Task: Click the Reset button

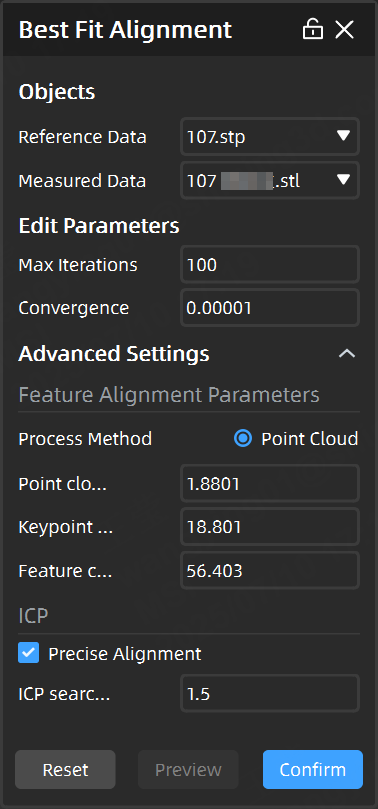Action: (x=65, y=770)
